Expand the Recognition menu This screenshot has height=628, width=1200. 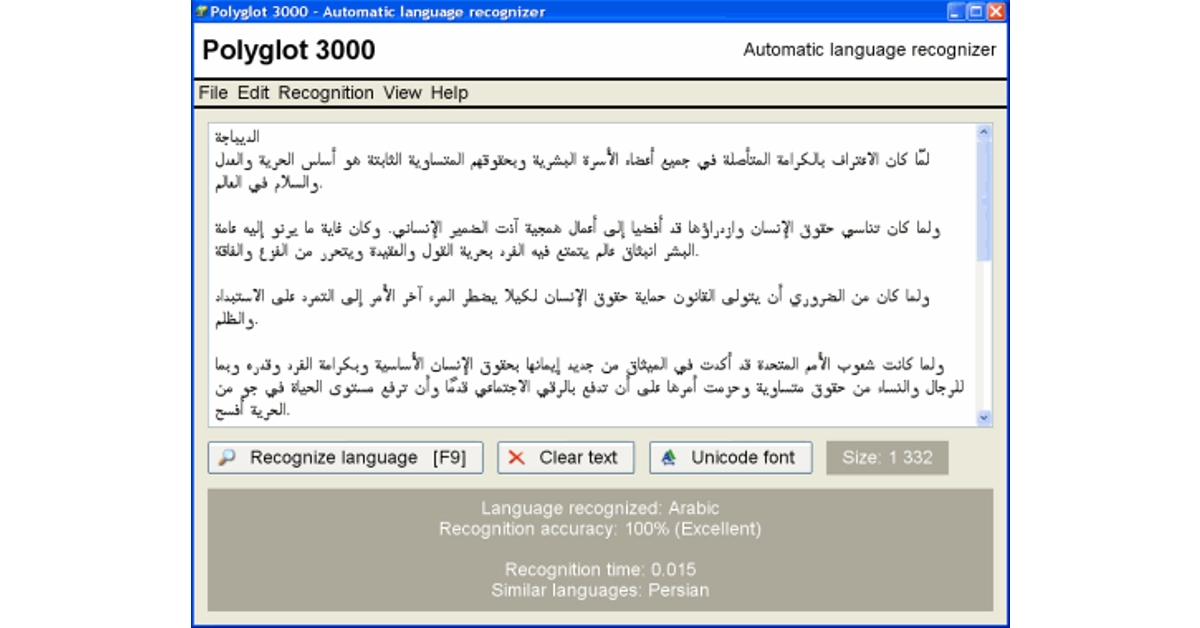[x=326, y=93]
